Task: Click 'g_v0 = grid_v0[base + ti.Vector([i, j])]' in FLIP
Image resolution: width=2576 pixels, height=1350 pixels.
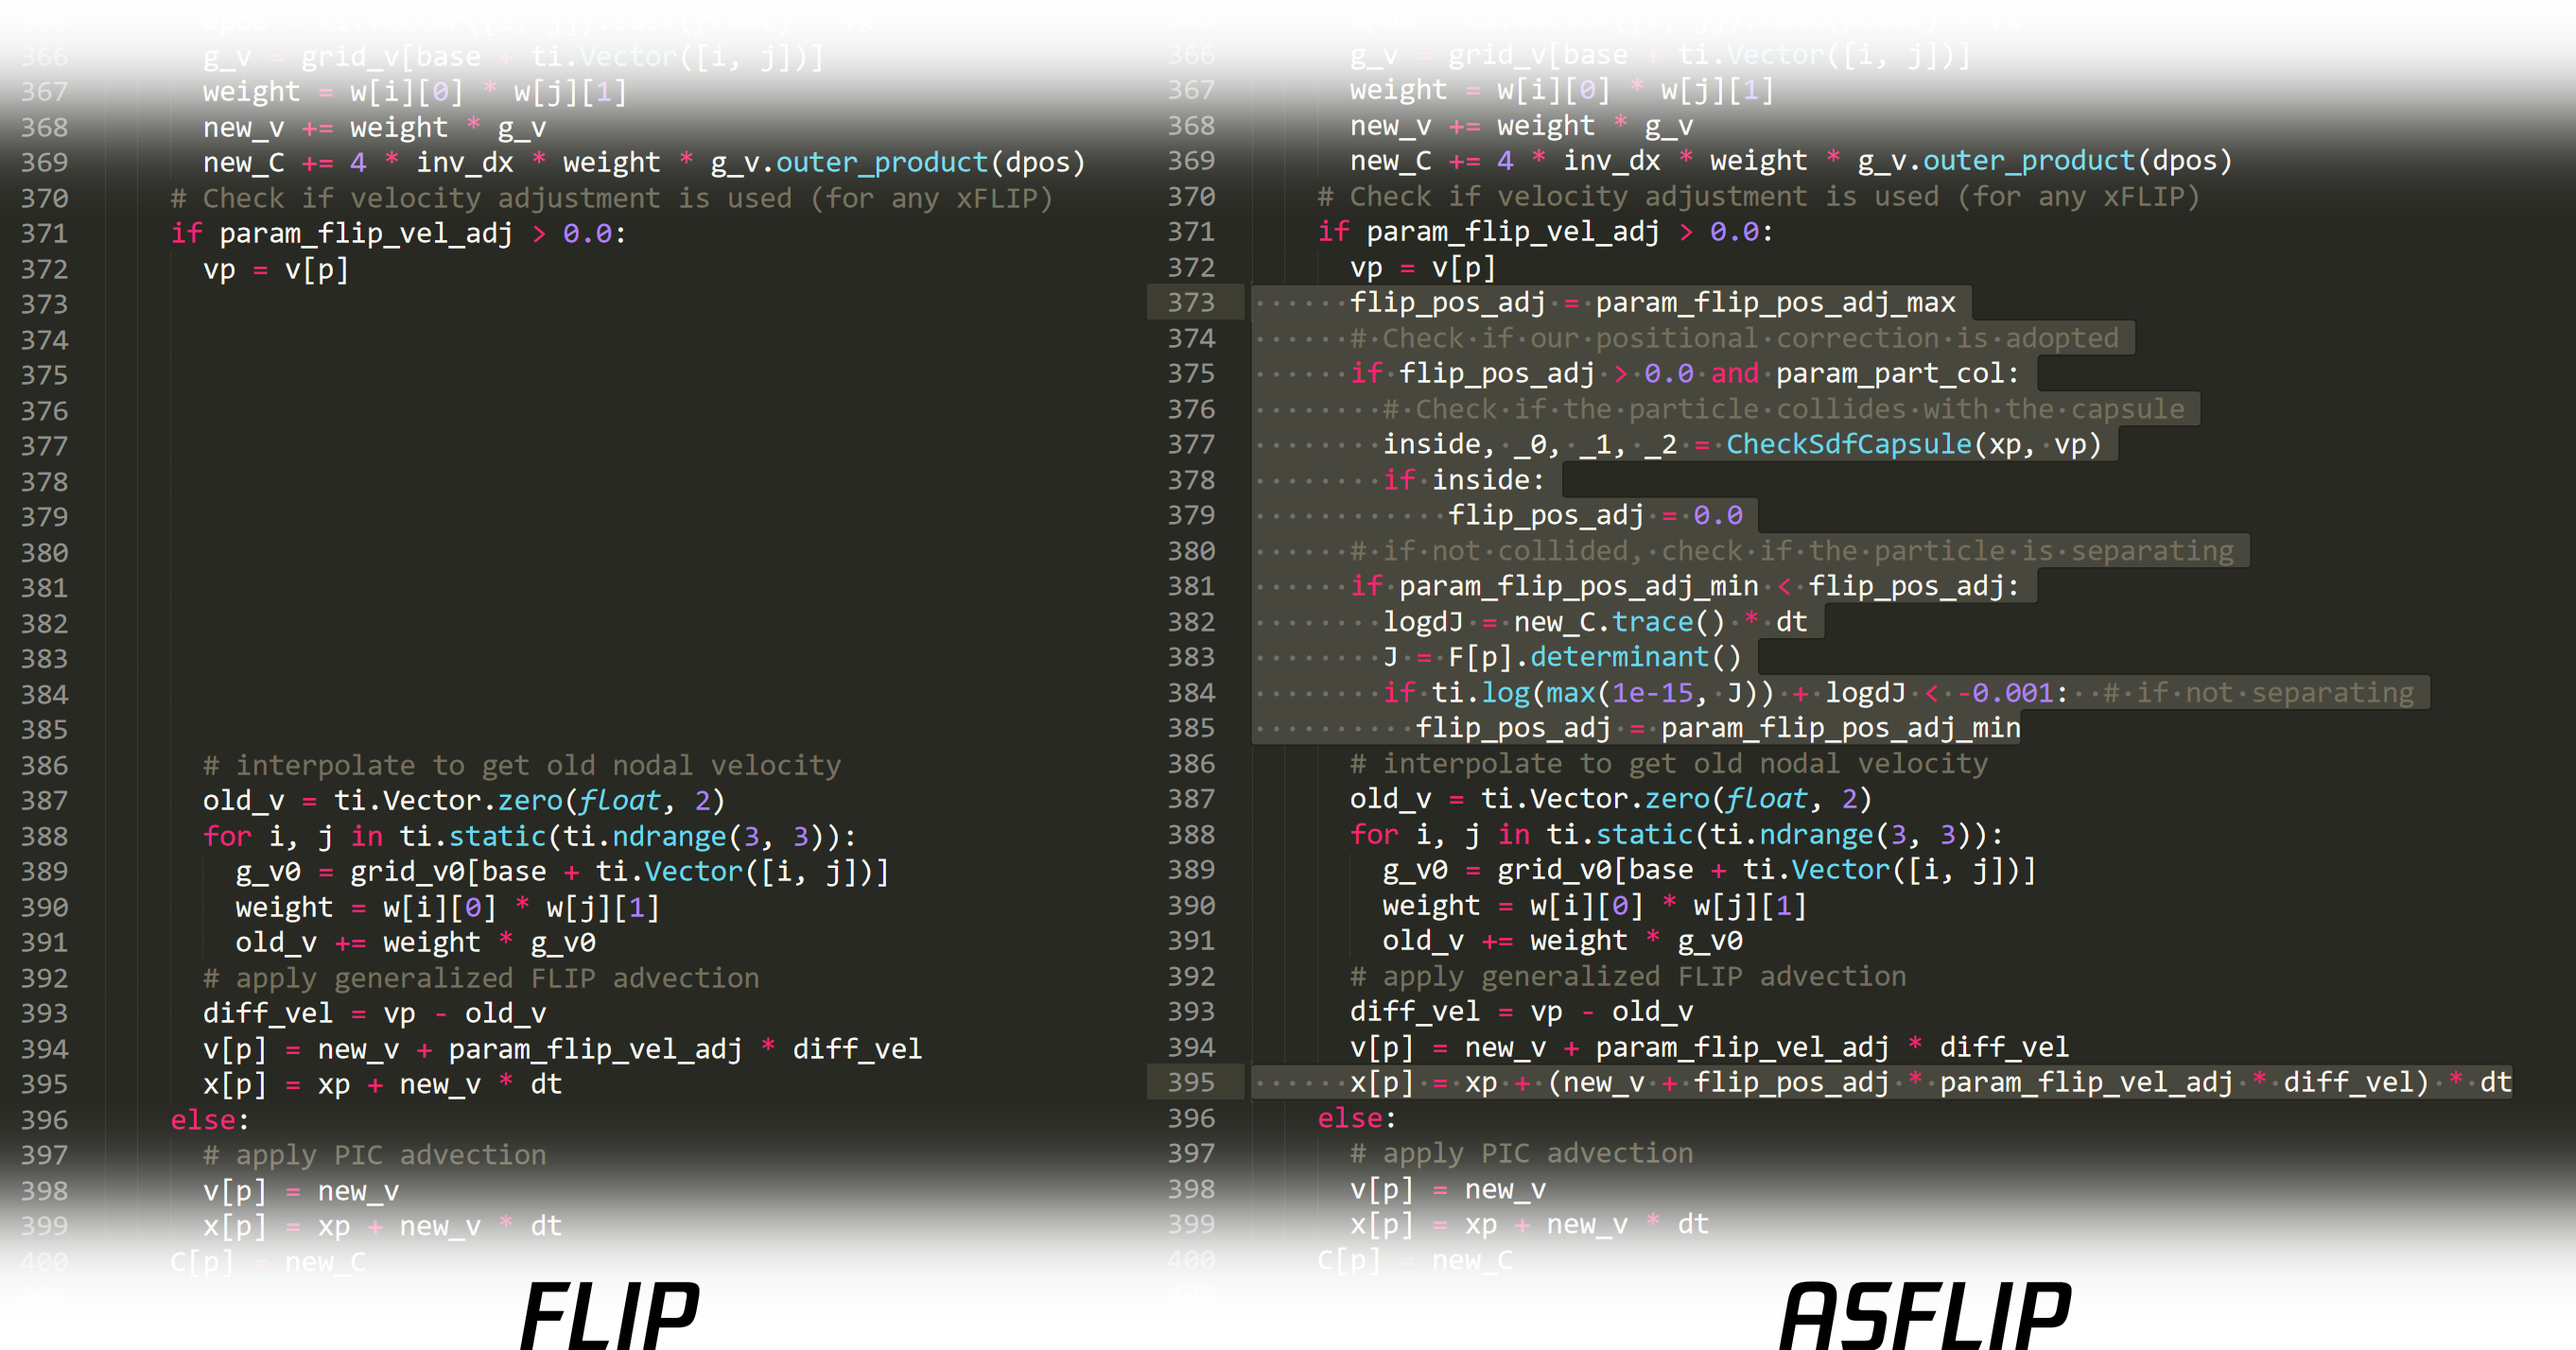Action: tap(562, 871)
